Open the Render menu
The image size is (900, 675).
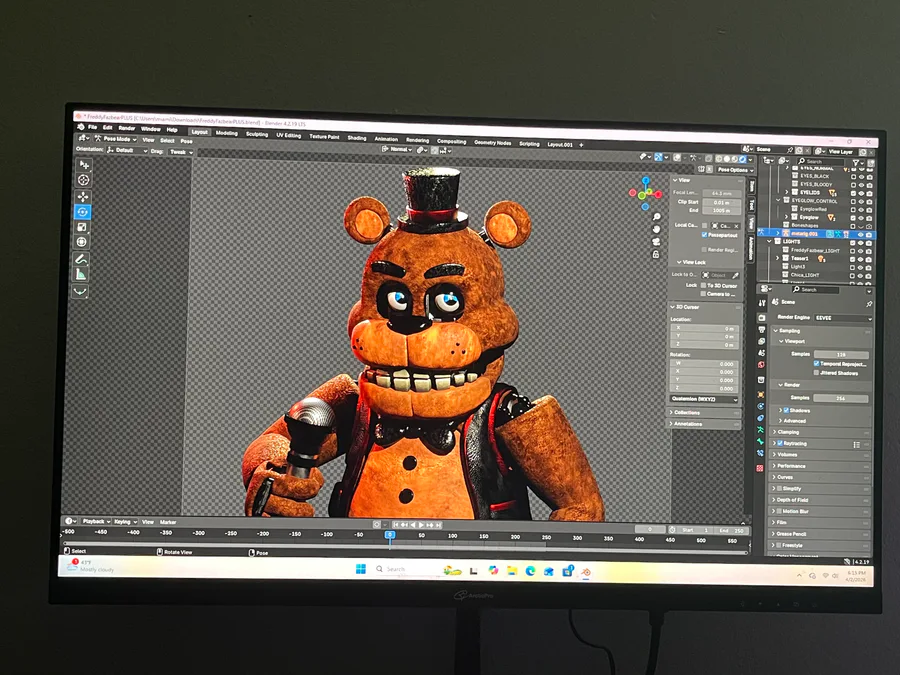[126, 128]
